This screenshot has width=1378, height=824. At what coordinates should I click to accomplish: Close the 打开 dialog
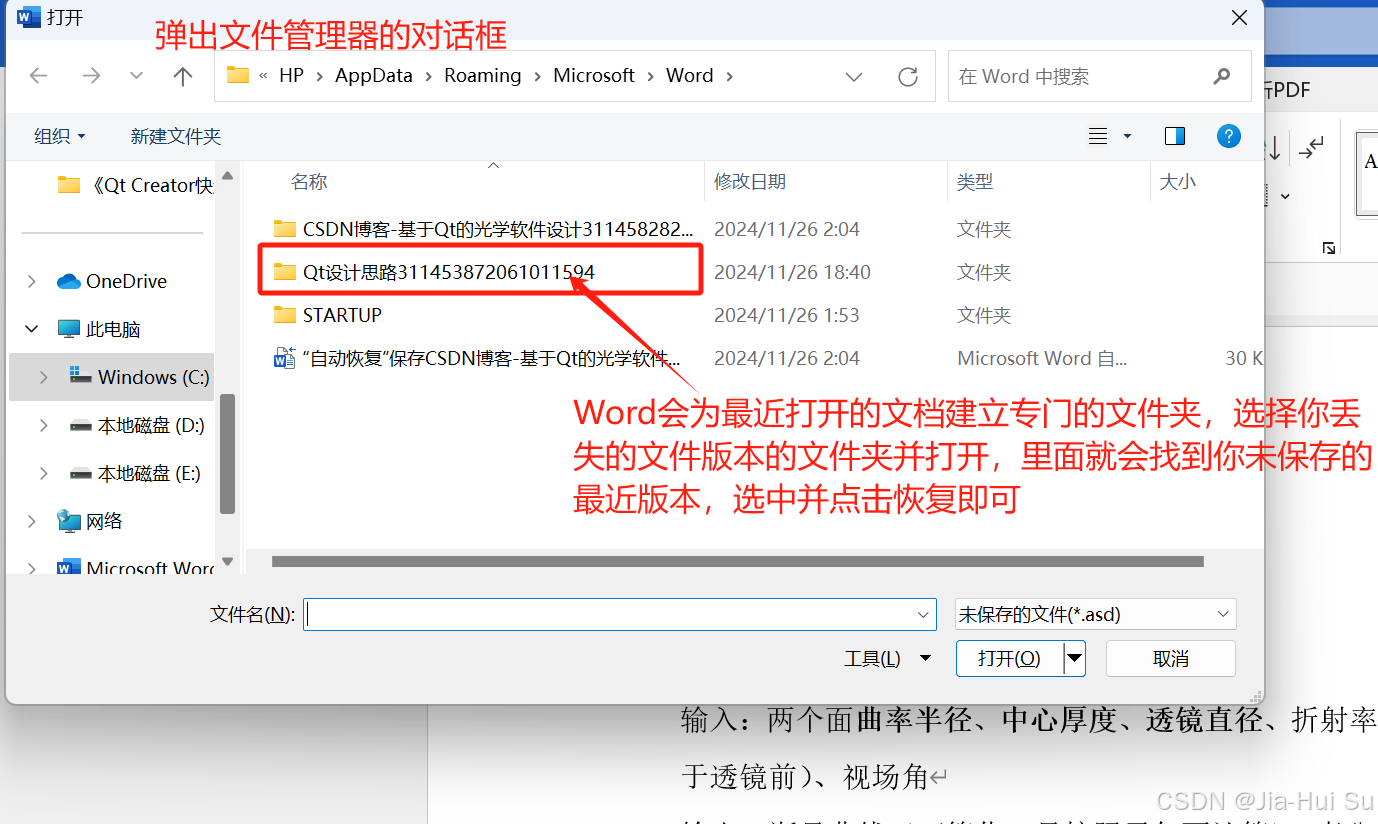point(1239,18)
